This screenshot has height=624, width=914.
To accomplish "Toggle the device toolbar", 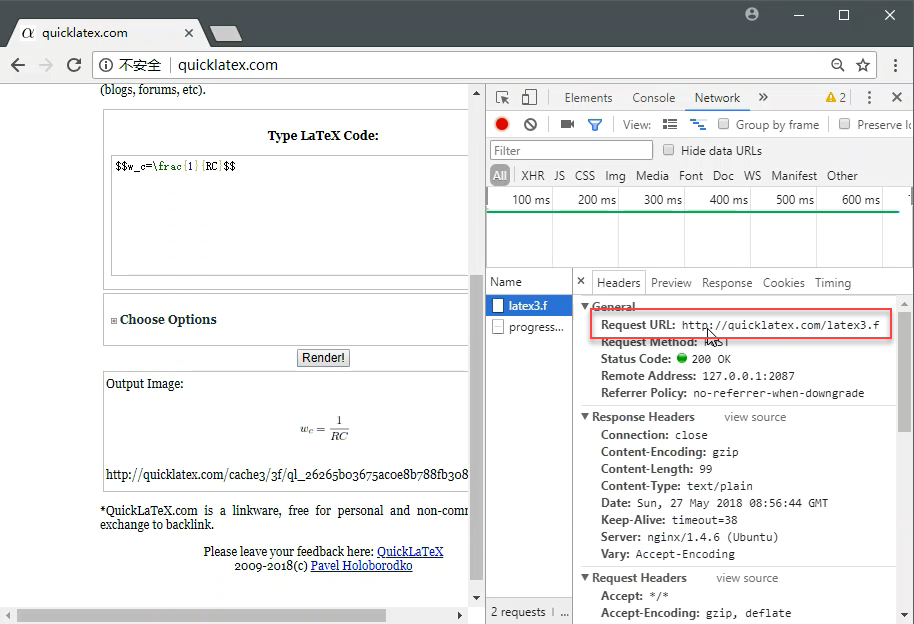I will (x=529, y=97).
